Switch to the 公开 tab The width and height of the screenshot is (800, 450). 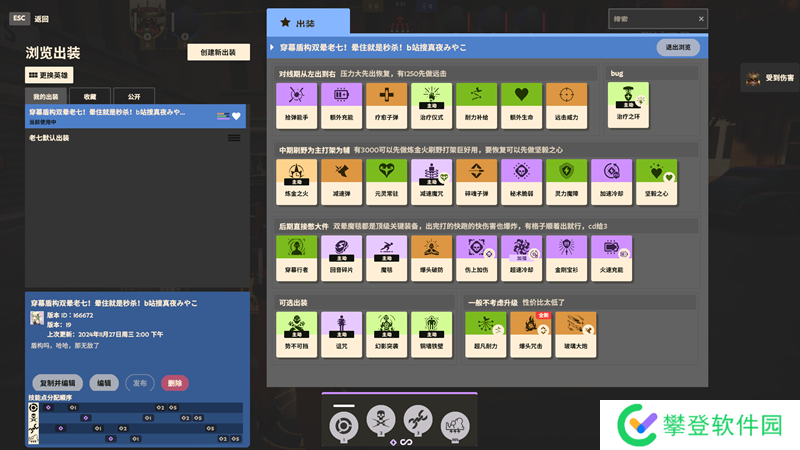pyautogui.click(x=134, y=96)
